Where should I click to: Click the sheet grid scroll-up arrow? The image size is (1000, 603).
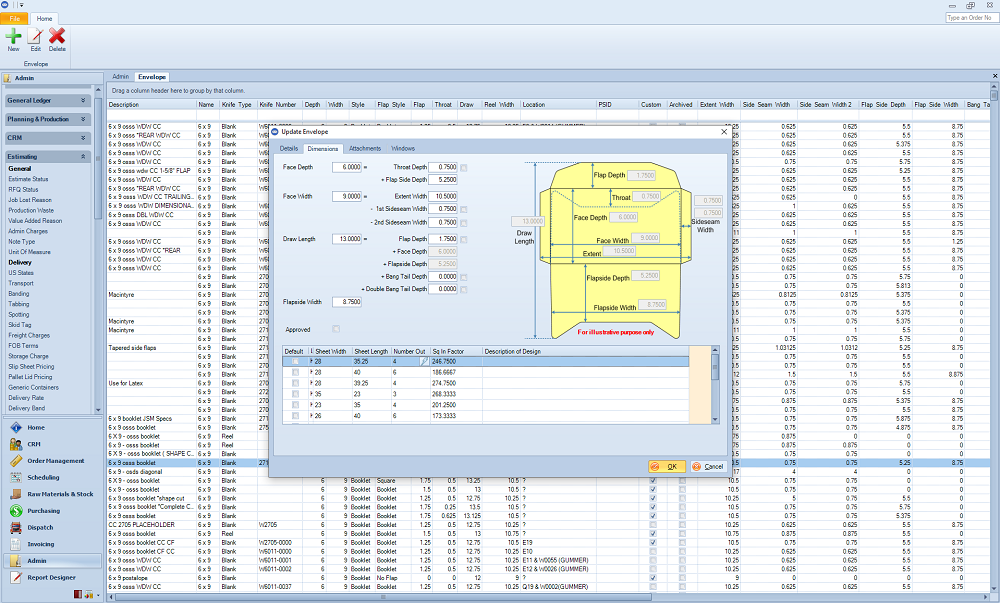[x=715, y=350]
